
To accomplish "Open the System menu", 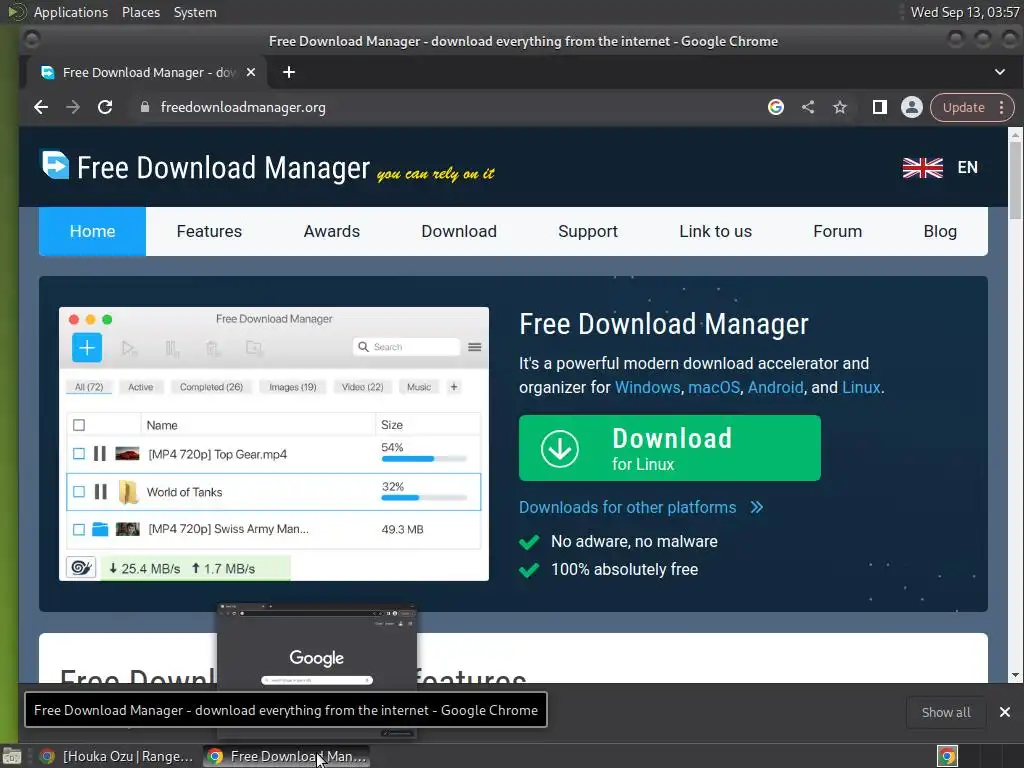I will point(195,12).
